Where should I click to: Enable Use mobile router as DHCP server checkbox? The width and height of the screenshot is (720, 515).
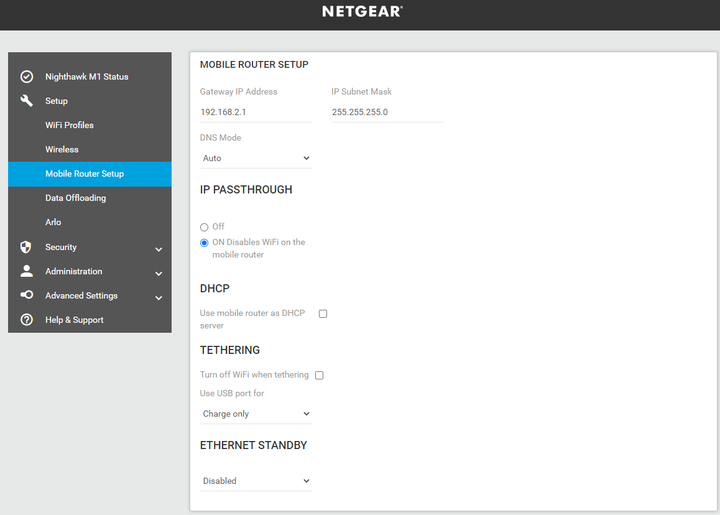tap(323, 314)
